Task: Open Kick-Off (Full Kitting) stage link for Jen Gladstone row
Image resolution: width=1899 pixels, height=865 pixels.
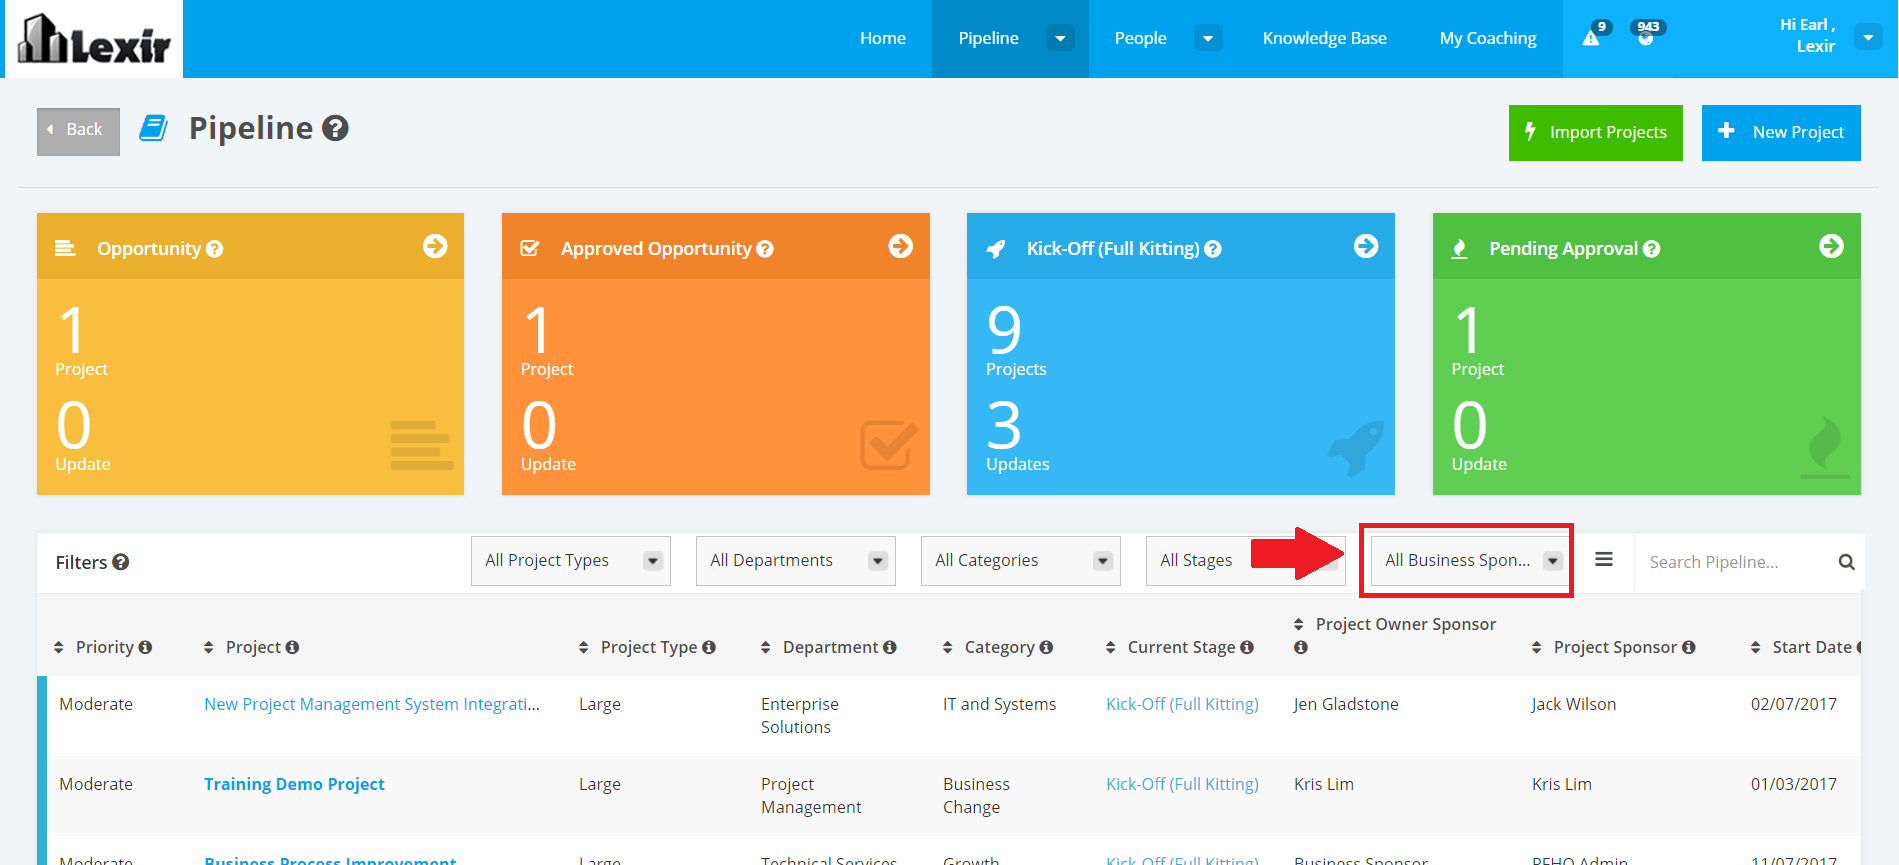Action: [x=1182, y=704]
